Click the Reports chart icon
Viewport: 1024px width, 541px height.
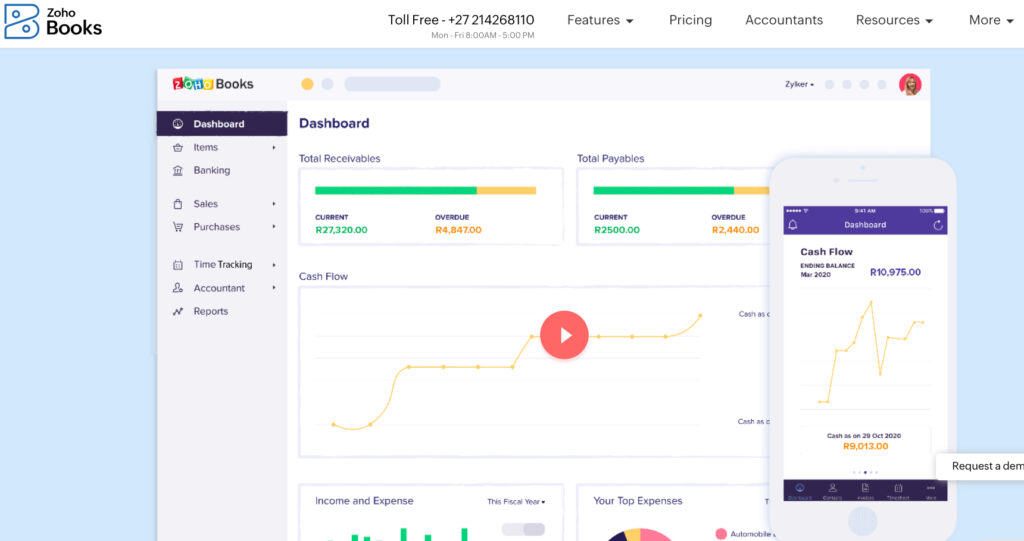pos(178,312)
